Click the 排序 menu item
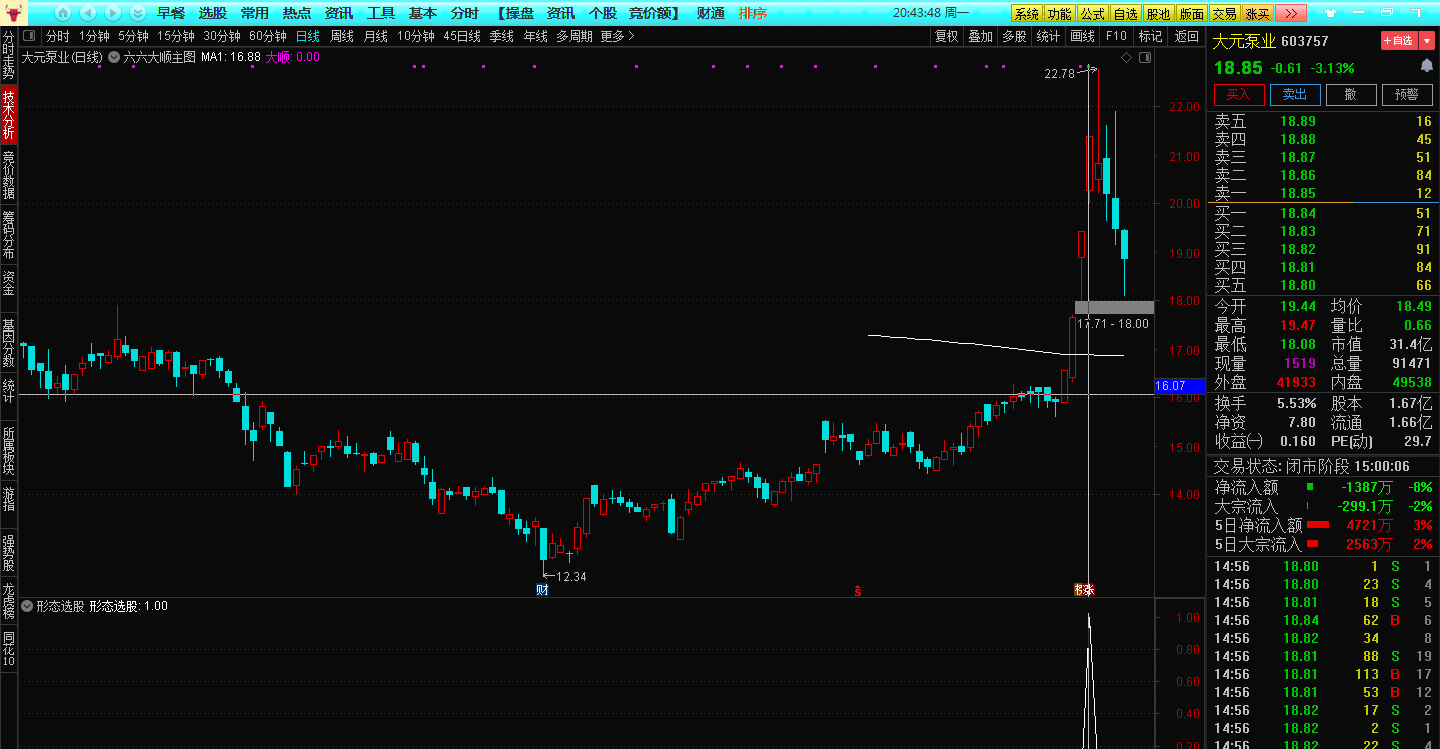This screenshot has width=1440, height=749. coord(753,13)
